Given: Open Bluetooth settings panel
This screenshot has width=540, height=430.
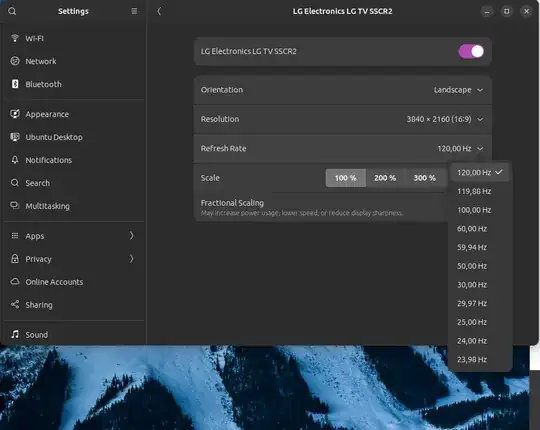Looking at the screenshot, I should pyautogui.click(x=74, y=84).
